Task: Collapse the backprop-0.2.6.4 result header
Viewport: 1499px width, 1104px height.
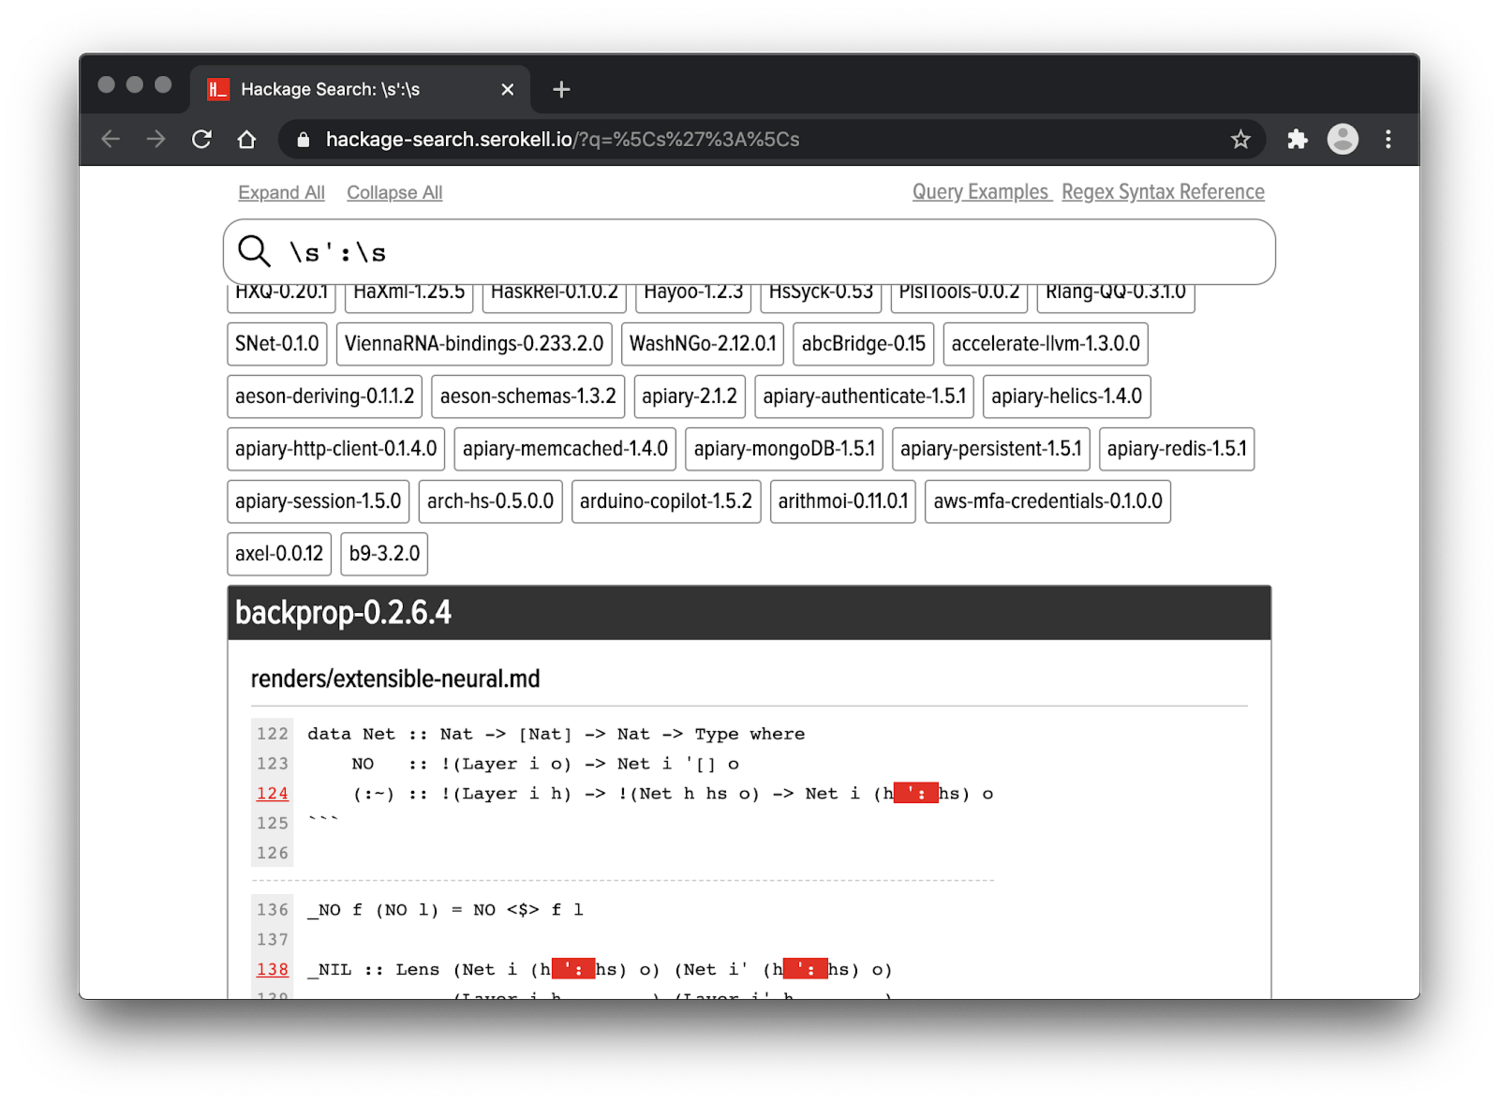Action: [749, 613]
